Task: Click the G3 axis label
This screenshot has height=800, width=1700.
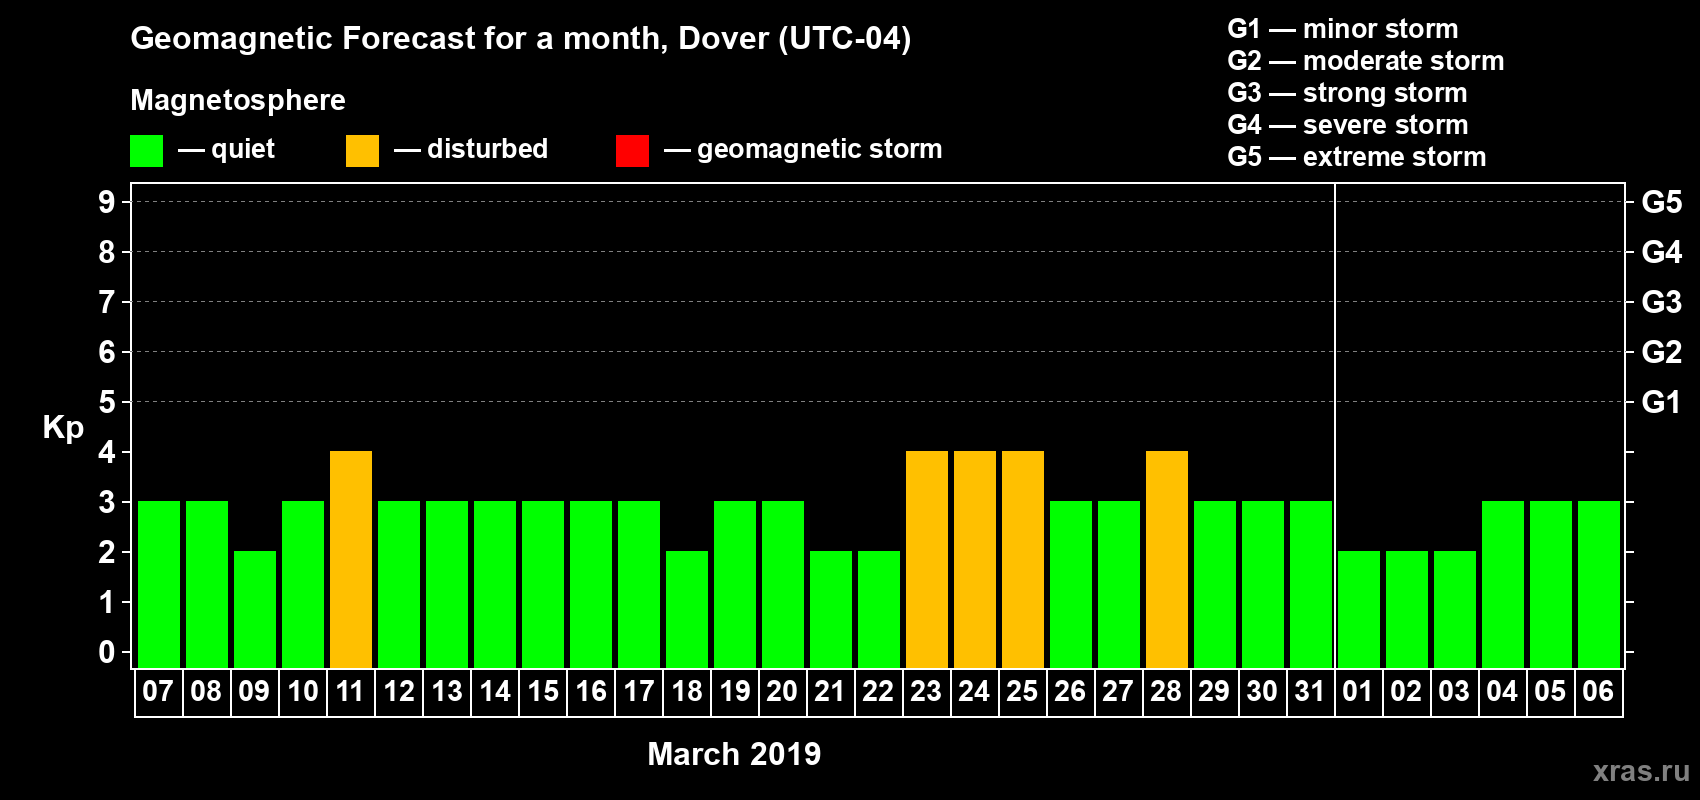Action: [x=1662, y=302]
